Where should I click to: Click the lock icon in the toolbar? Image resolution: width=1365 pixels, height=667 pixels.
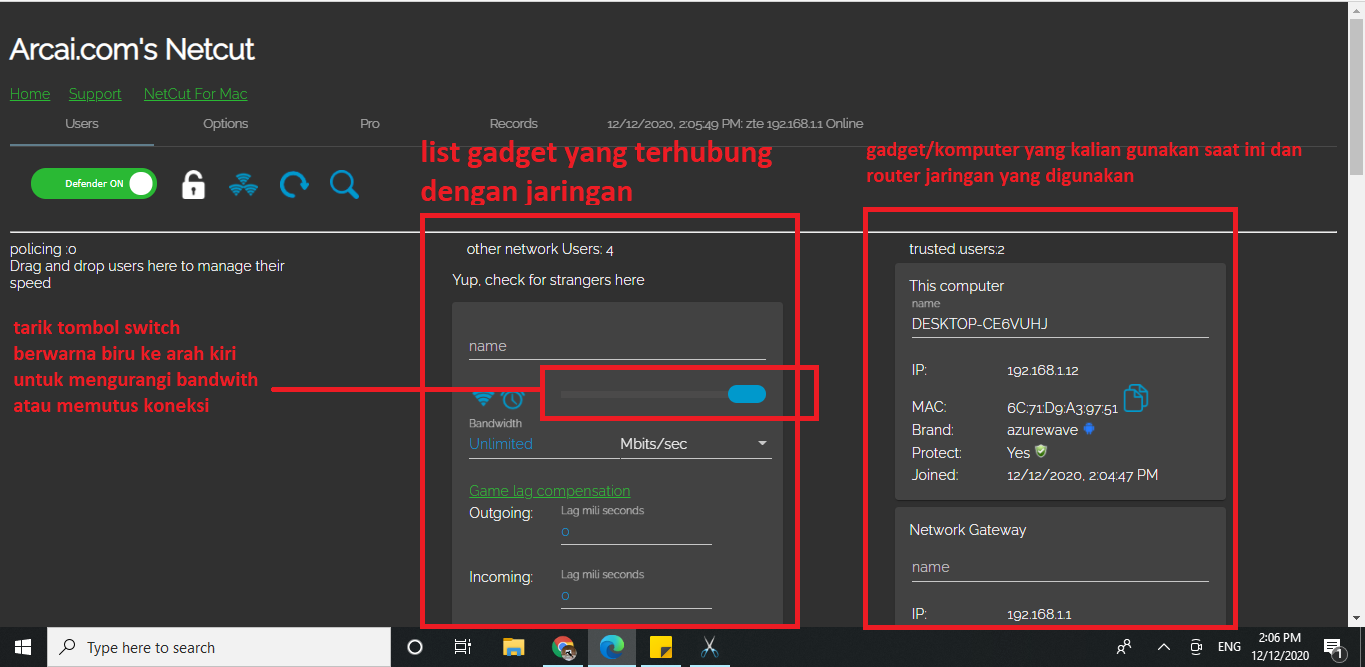pyautogui.click(x=192, y=184)
